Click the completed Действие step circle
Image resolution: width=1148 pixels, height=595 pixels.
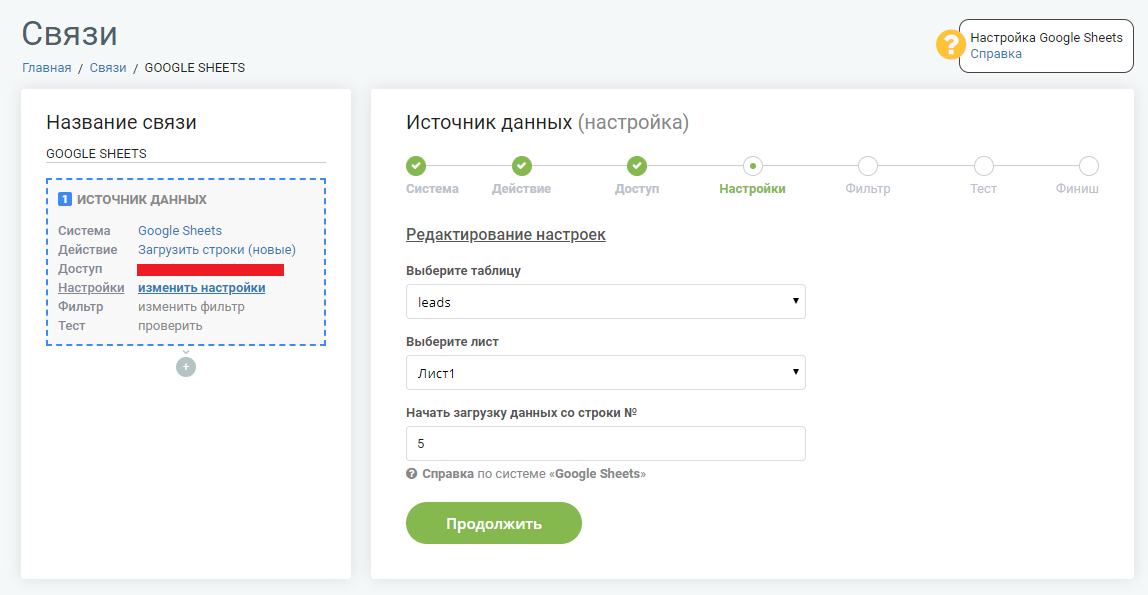[x=522, y=166]
